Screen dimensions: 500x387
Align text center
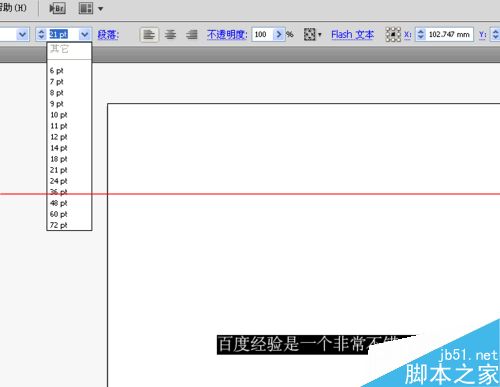point(170,34)
